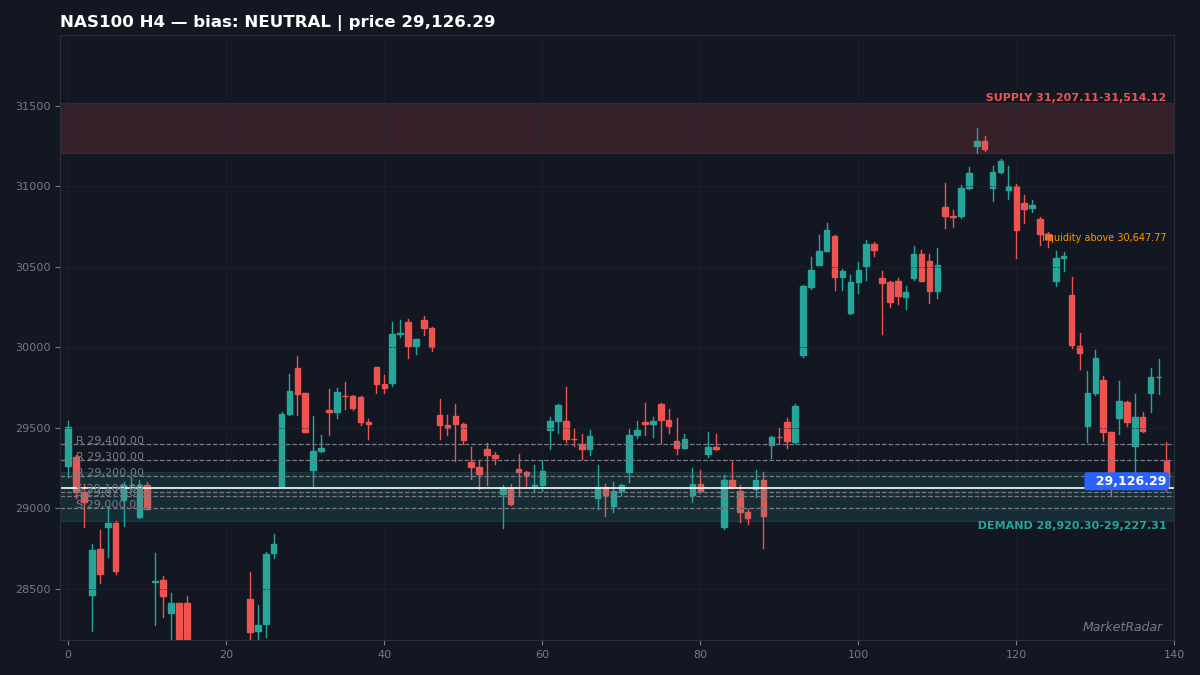Click the 'R 29,400.00' resistance level label
1200x675 pixels.
point(110,441)
